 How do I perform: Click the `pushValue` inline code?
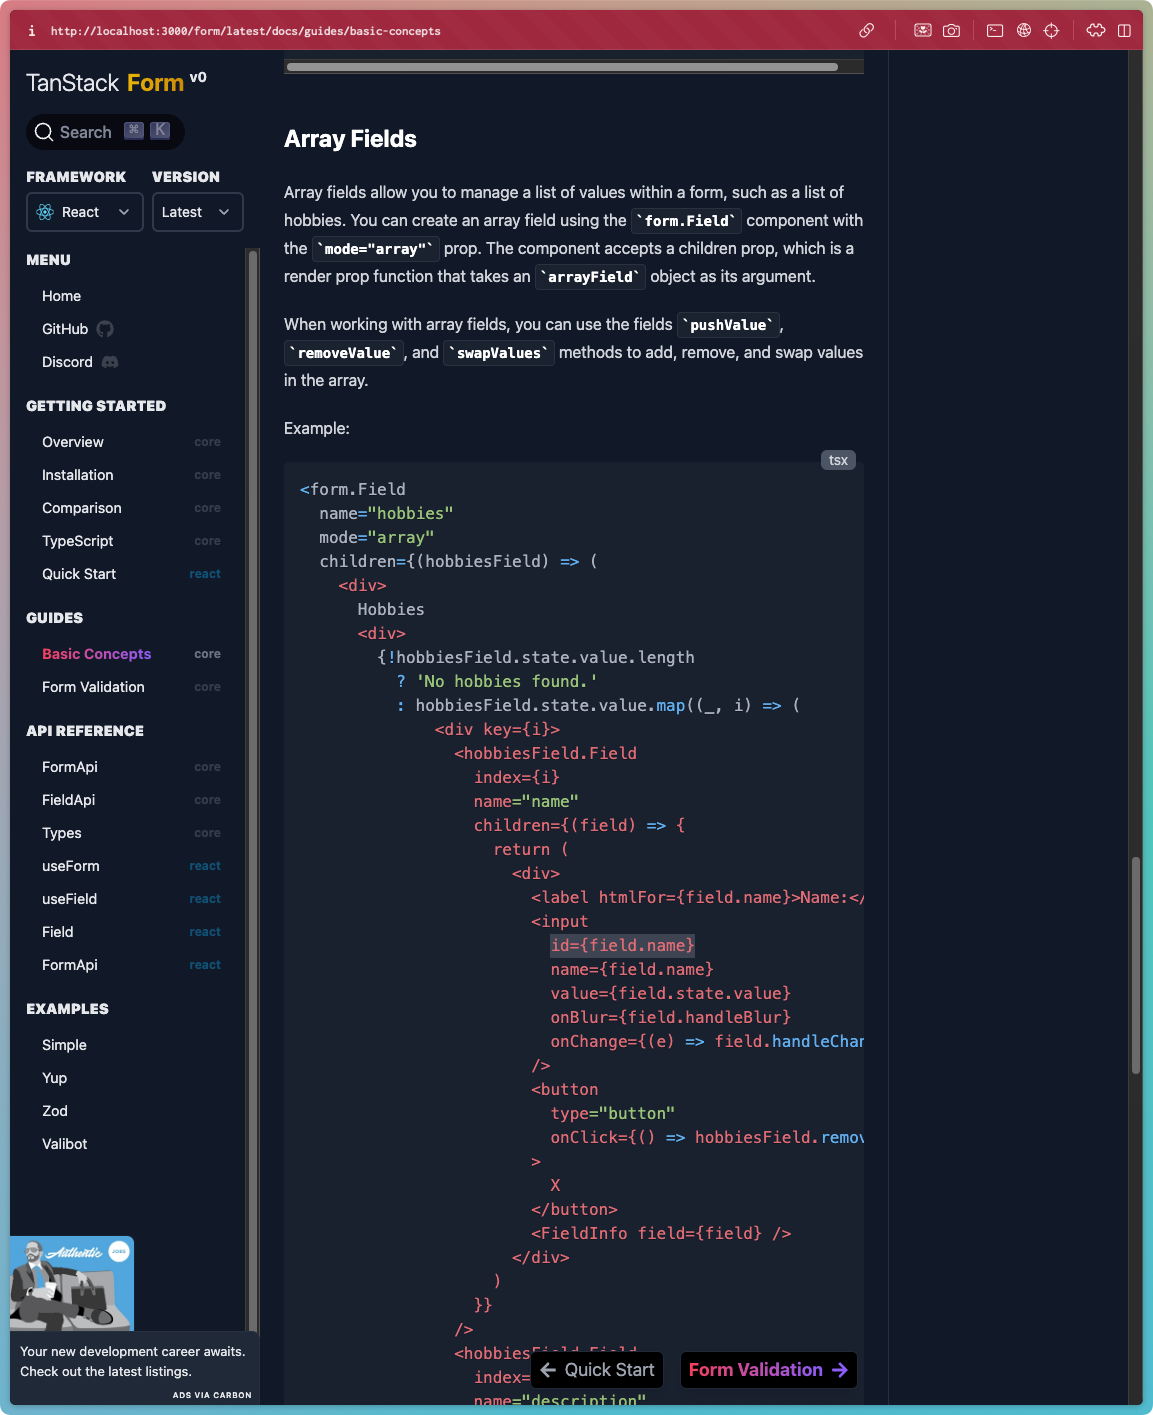[728, 325]
